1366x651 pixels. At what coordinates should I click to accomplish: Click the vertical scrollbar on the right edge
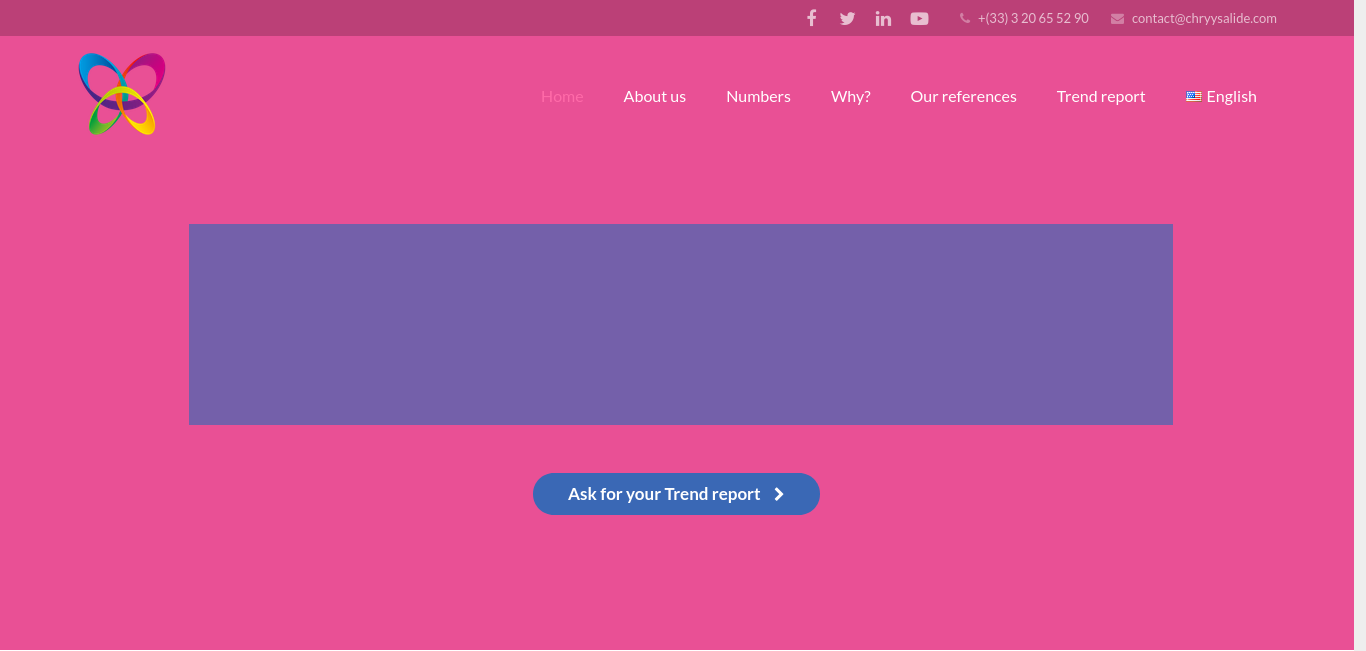(x=1359, y=325)
